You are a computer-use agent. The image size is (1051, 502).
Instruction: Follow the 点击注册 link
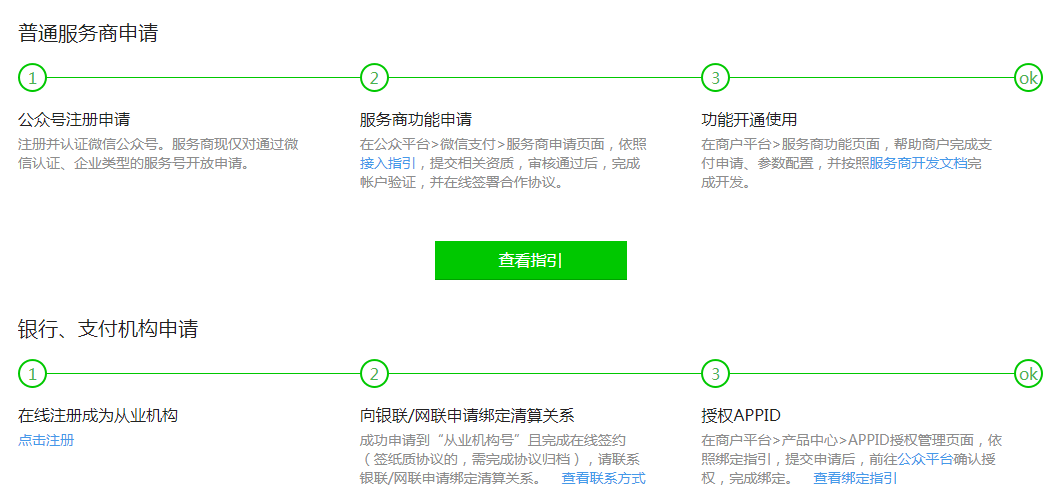pyautogui.click(x=46, y=440)
